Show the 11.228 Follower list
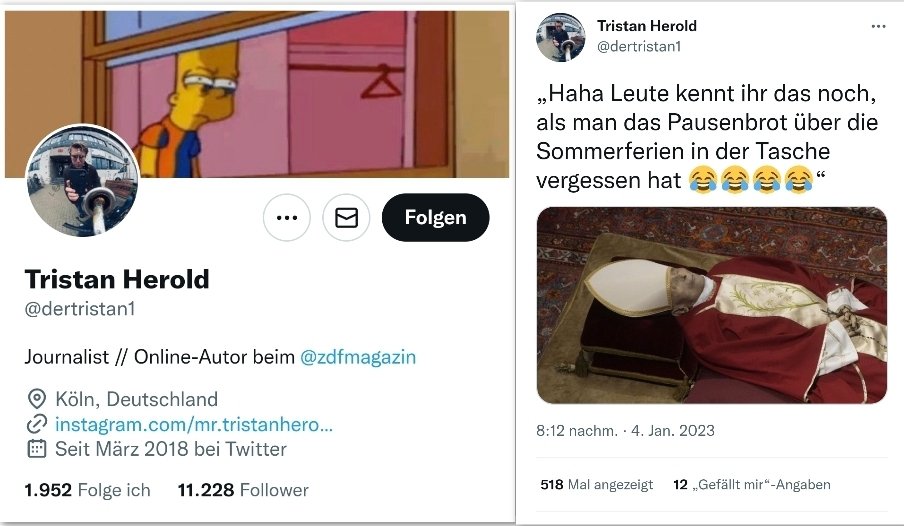This screenshot has height=526, width=904. [243, 490]
